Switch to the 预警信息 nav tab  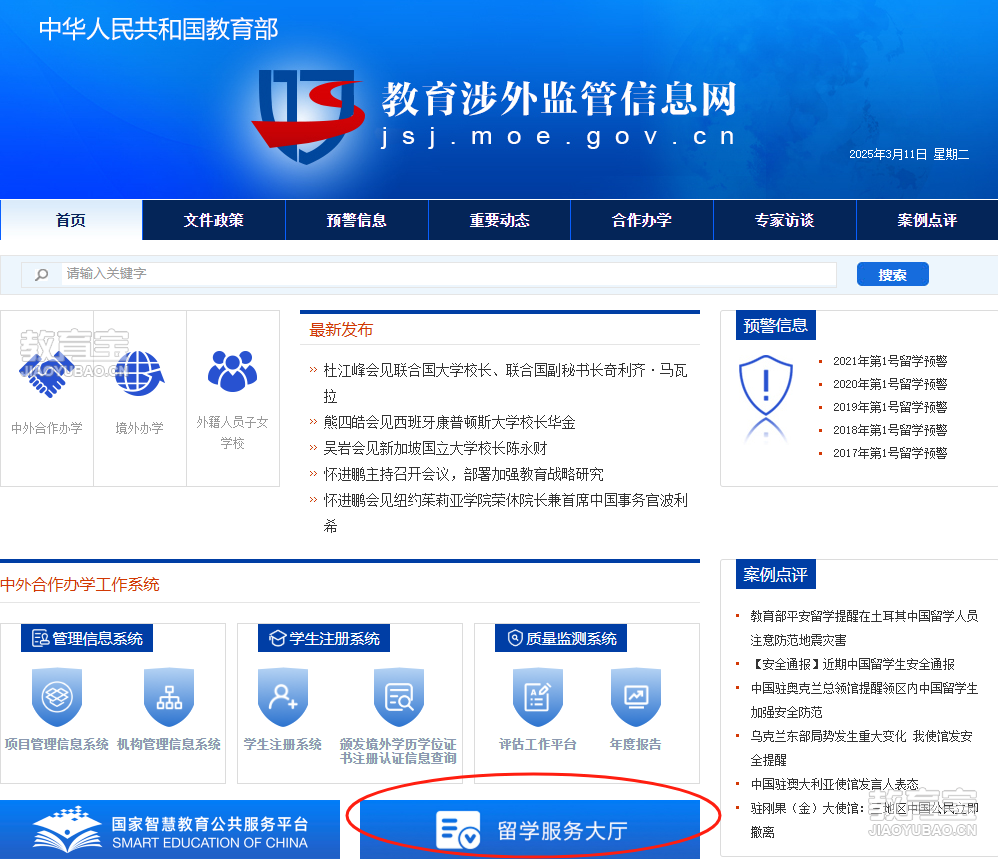point(356,220)
